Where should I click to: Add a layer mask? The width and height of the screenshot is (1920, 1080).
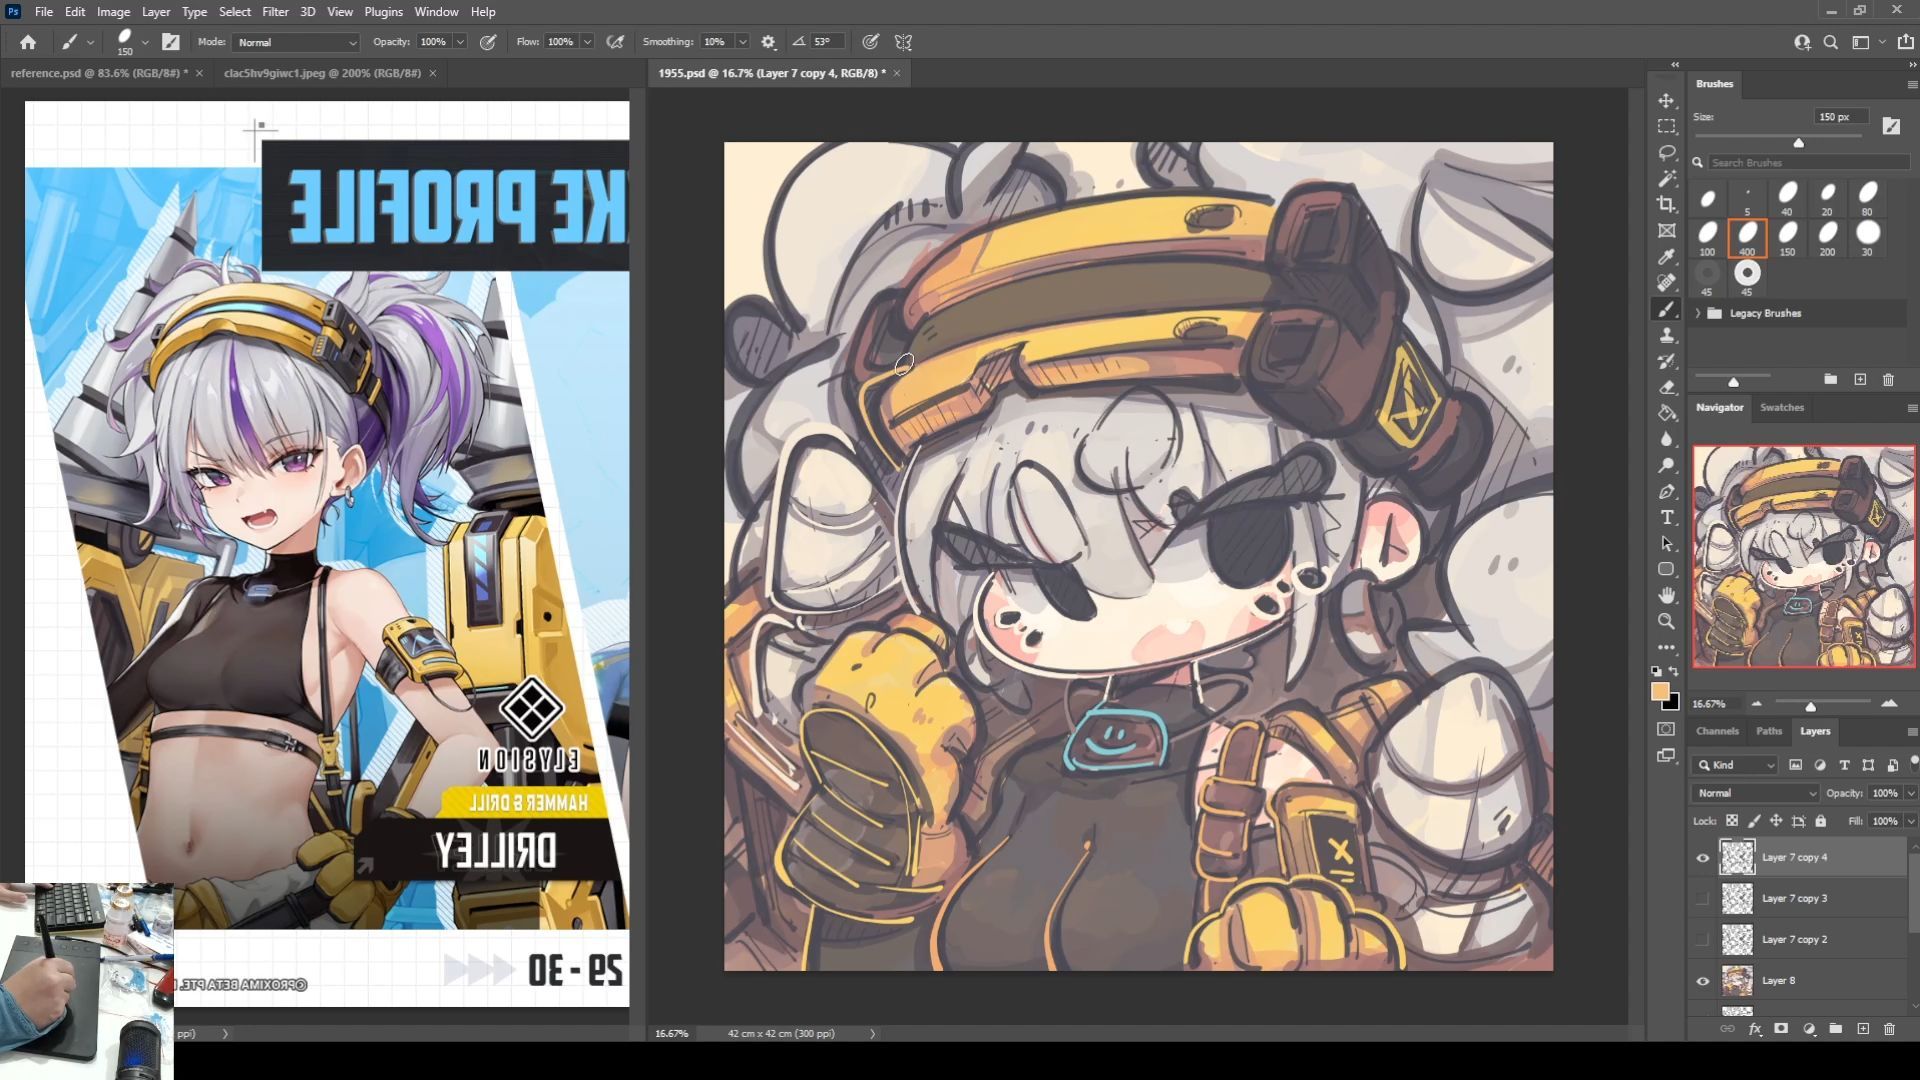[x=1781, y=1029]
